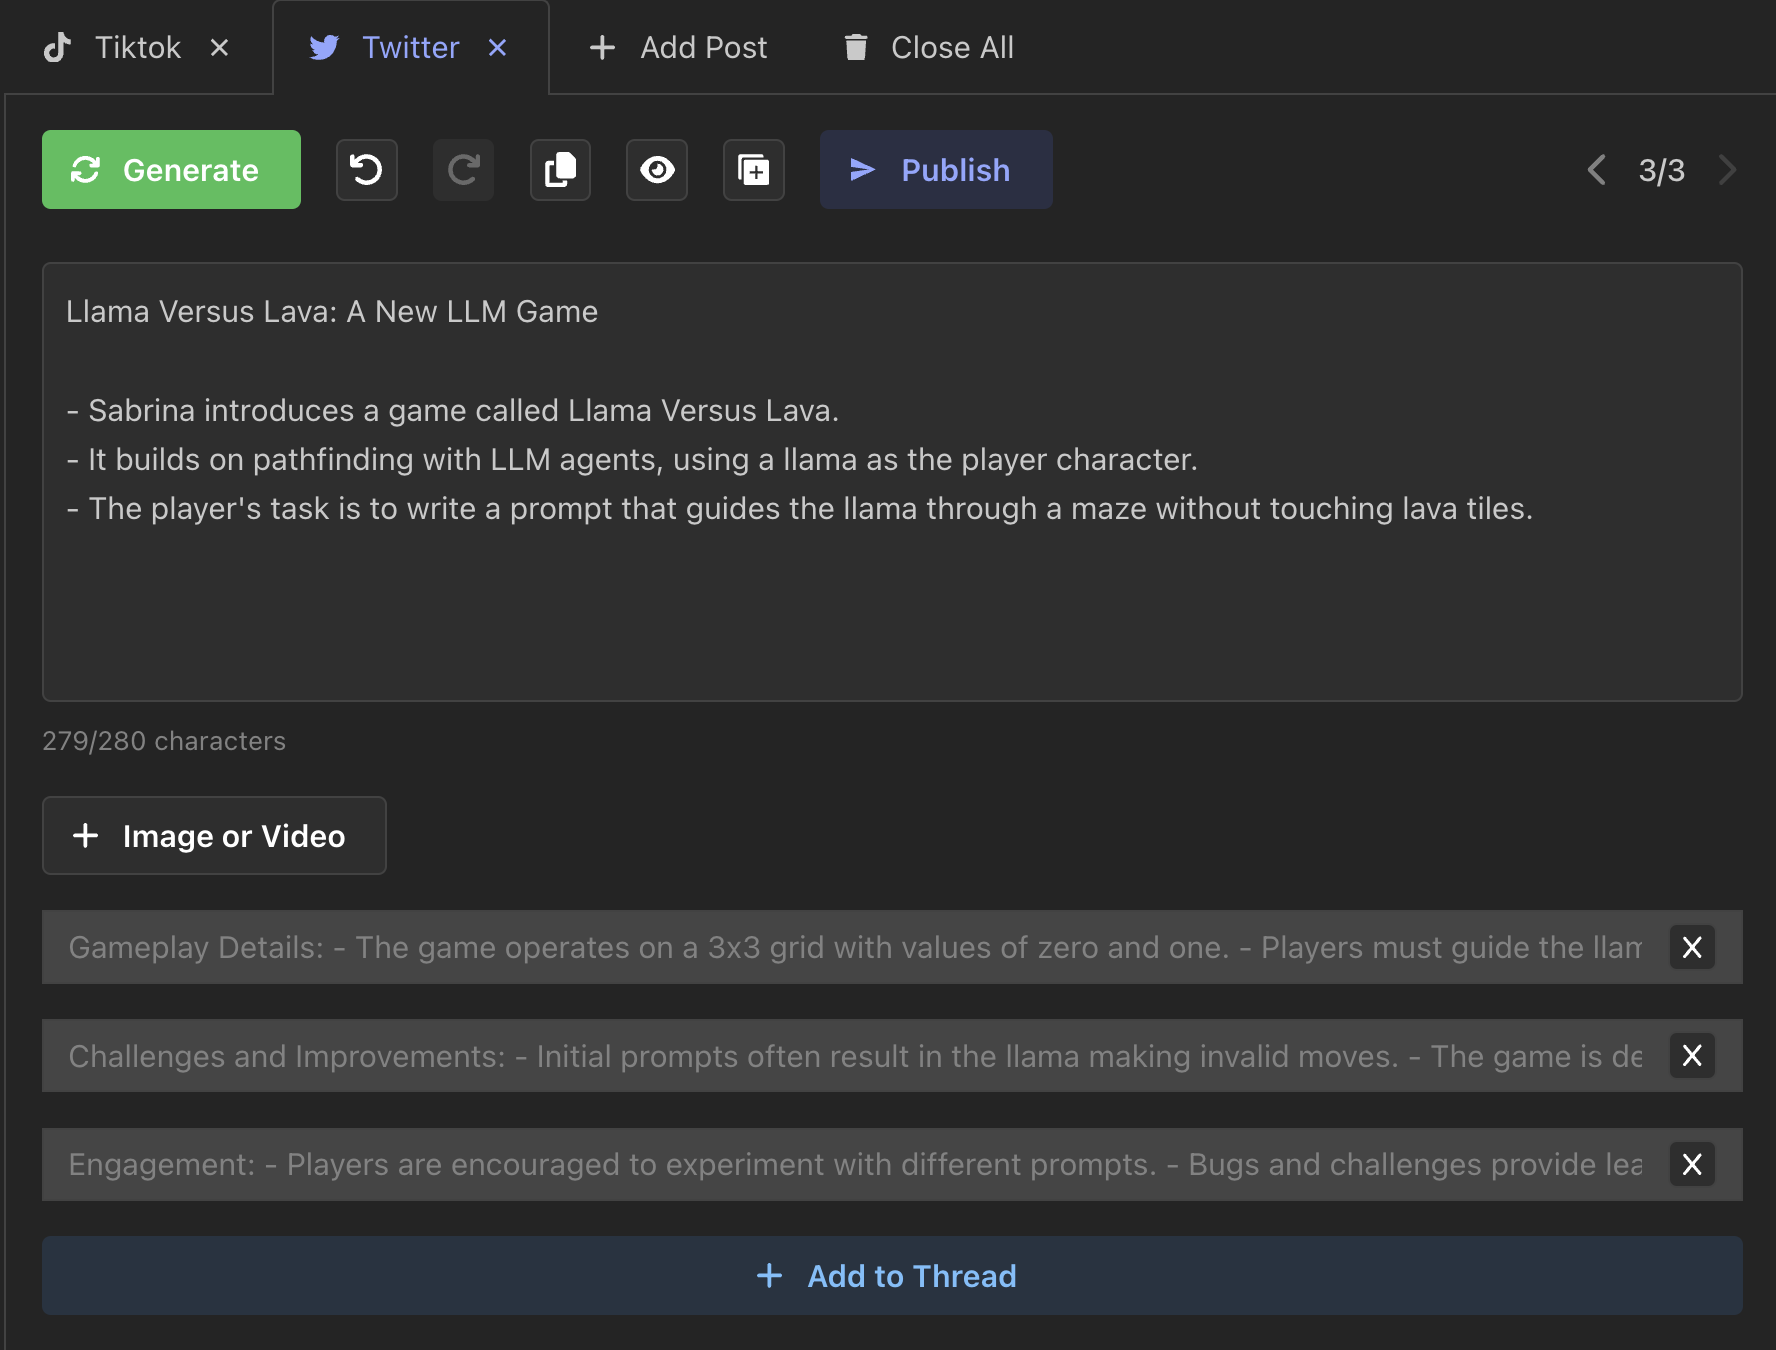1776x1350 pixels.
Task: Click the undo icon
Action: 366,170
